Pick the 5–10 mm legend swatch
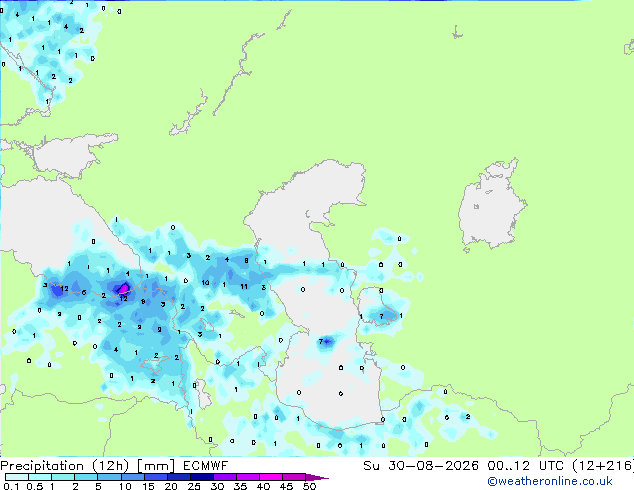The height and width of the screenshot is (490, 634). 109,477
